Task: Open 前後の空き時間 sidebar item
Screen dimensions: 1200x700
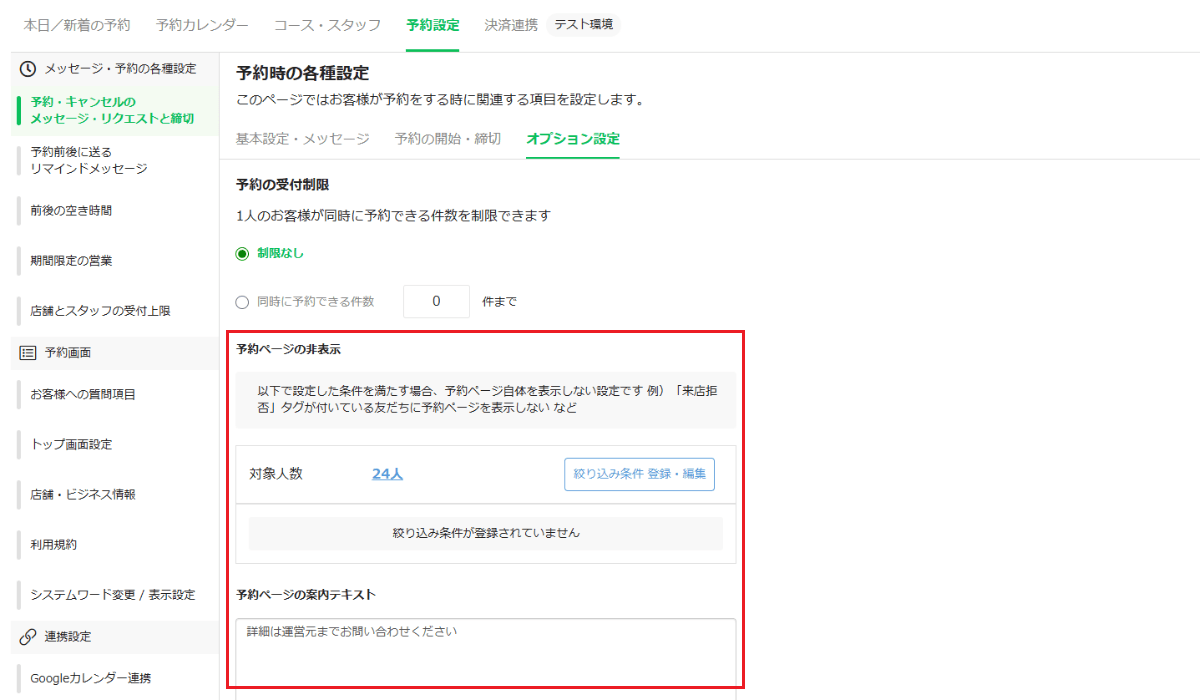Action: tap(71, 211)
